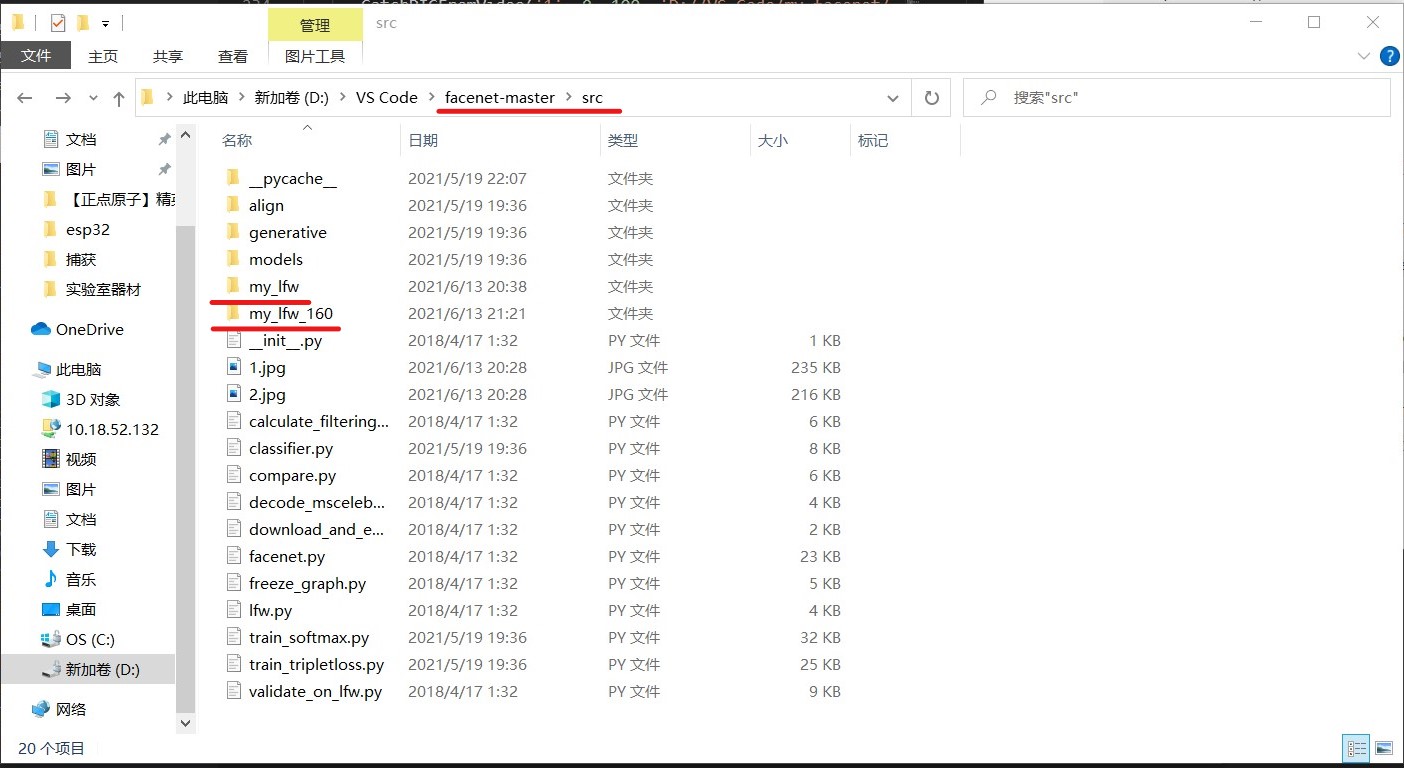Select the freeze_graph.py file name

click(307, 583)
